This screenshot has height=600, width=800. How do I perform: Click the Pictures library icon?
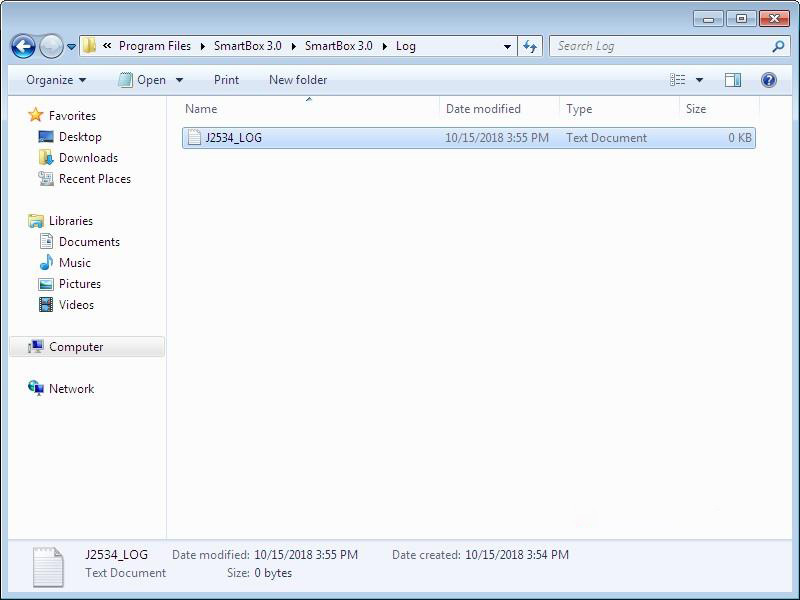pos(46,284)
